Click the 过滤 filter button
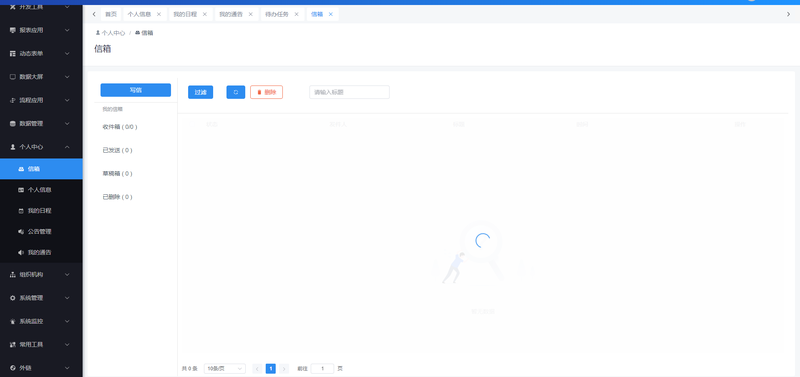This screenshot has width=800, height=377. tap(201, 92)
